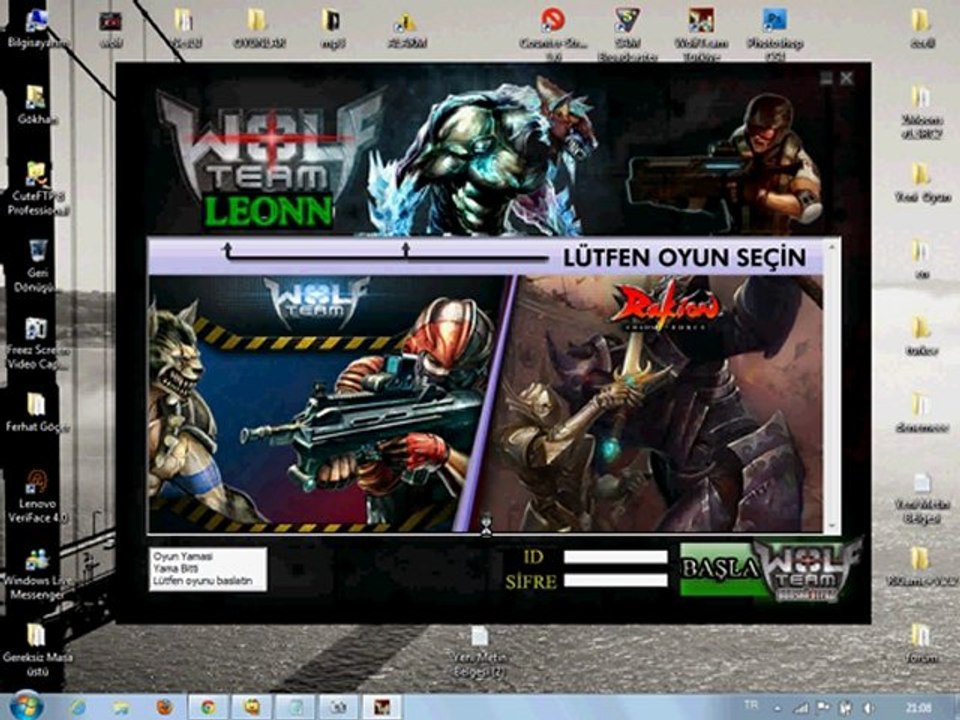Open the network signal tray icon
The width and height of the screenshot is (960, 720).
[x=801, y=708]
